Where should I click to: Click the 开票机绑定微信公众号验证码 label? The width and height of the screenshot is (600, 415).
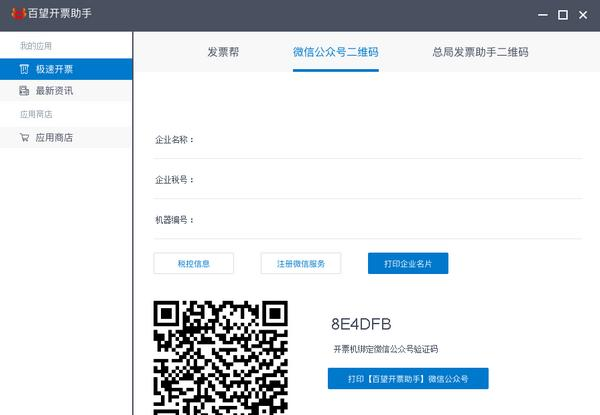[386, 349]
